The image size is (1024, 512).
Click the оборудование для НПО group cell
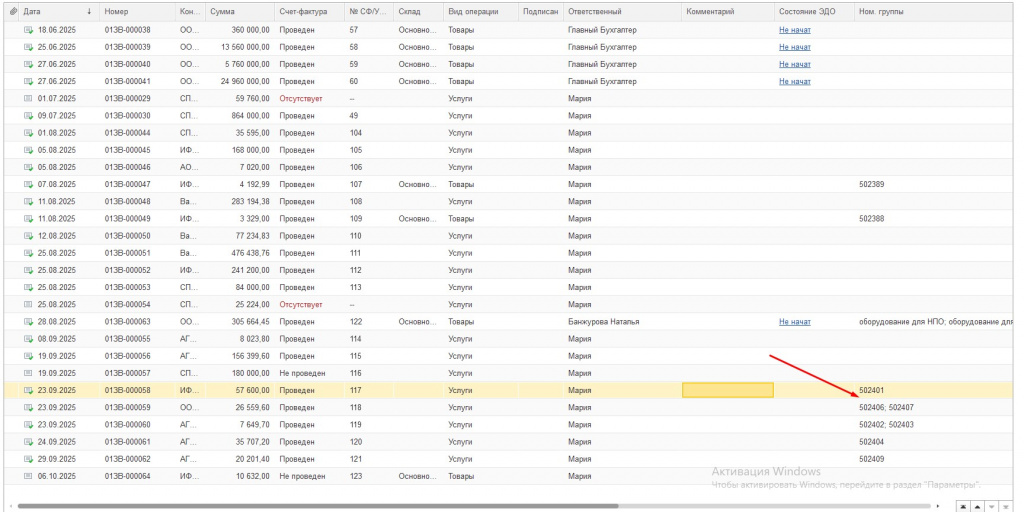pos(935,322)
